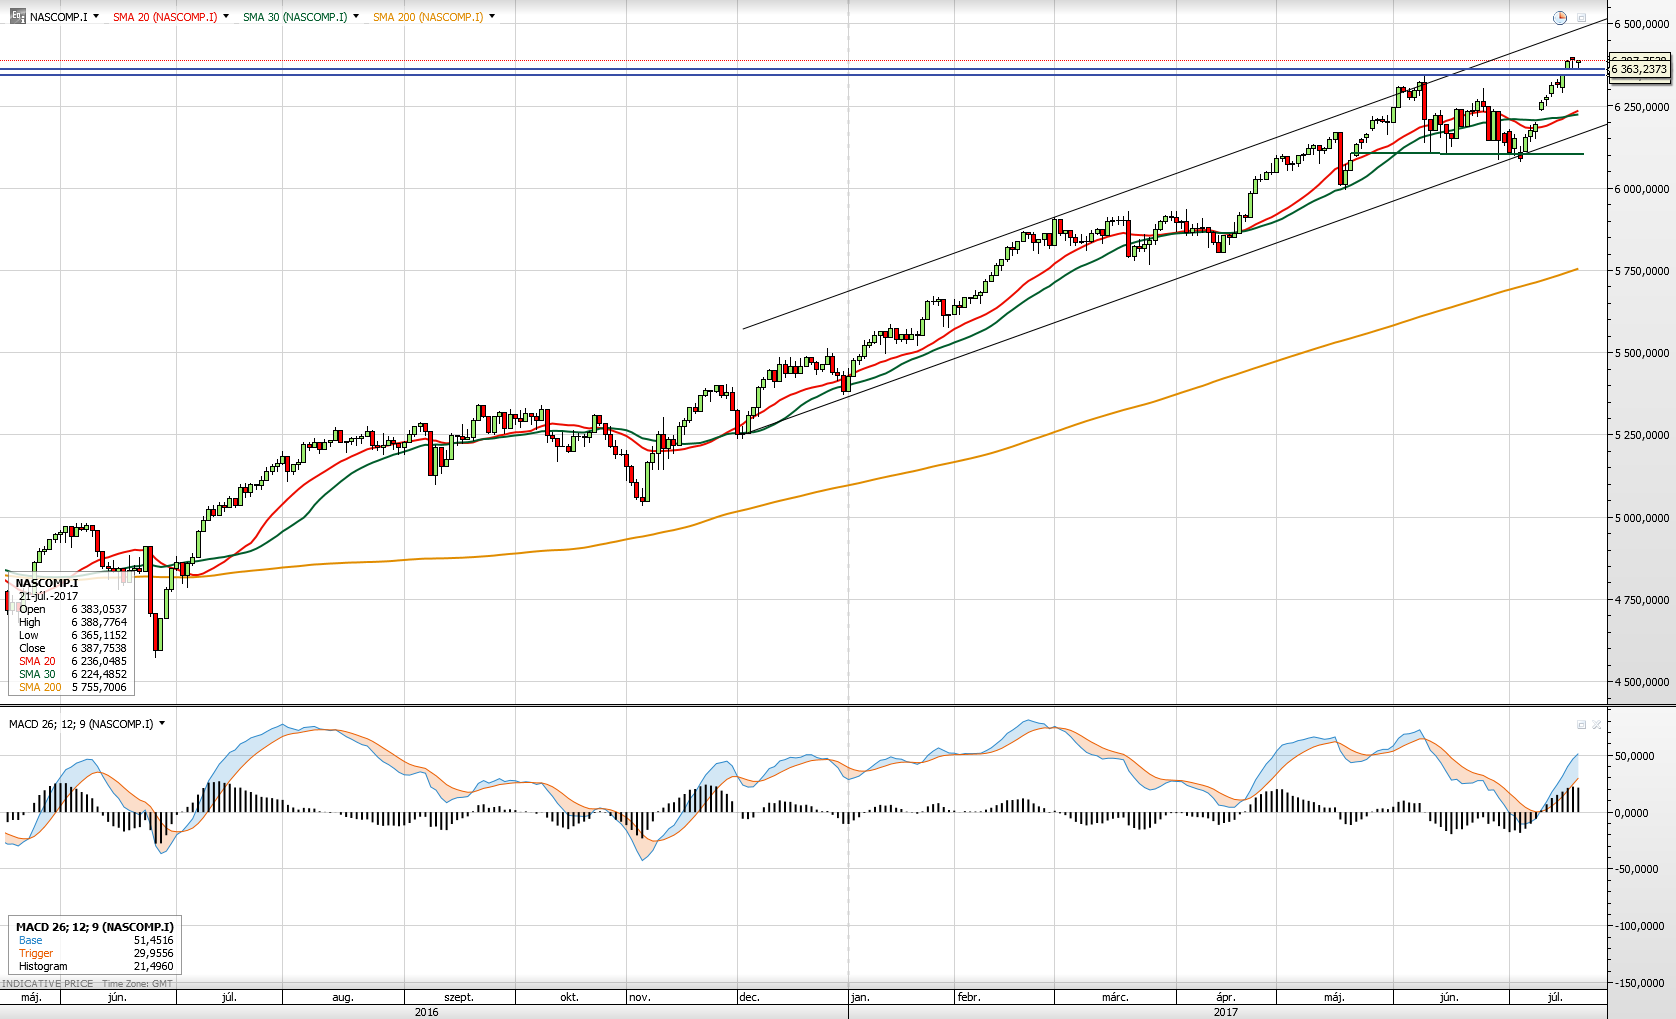The image size is (1676, 1019).
Task: Click the 50,0000 MACD axis label
Action: tap(1634, 757)
